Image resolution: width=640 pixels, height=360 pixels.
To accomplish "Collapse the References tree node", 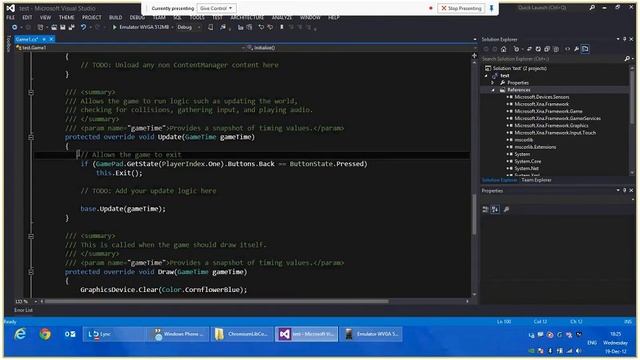I will [493, 90].
